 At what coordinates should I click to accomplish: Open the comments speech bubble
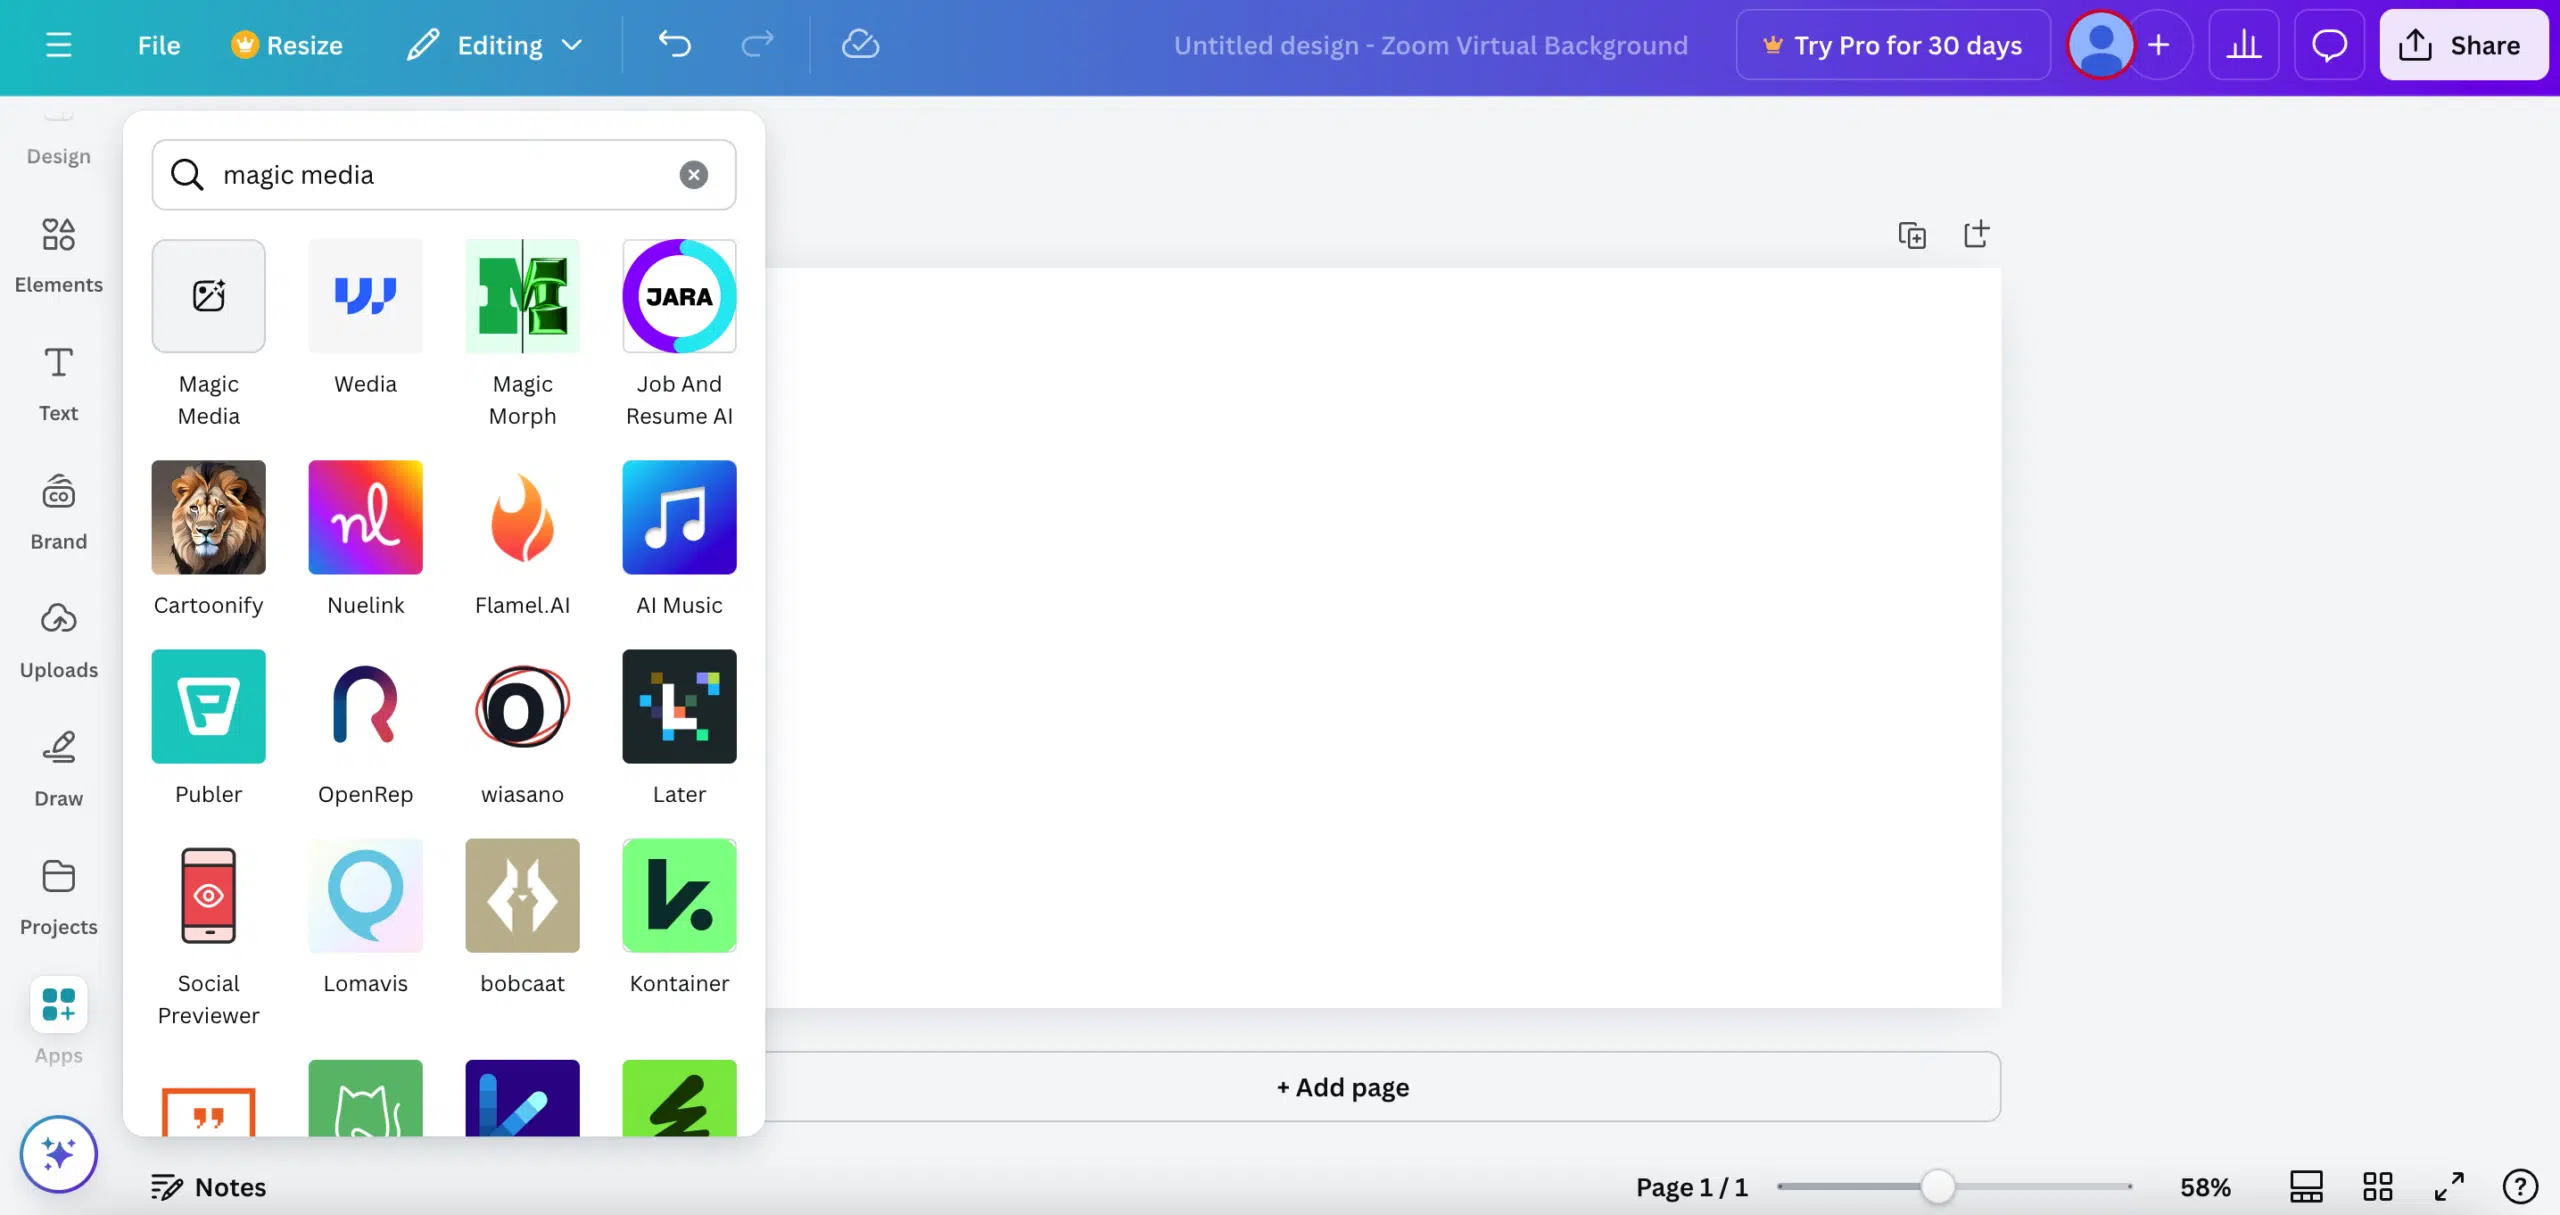(x=2329, y=45)
